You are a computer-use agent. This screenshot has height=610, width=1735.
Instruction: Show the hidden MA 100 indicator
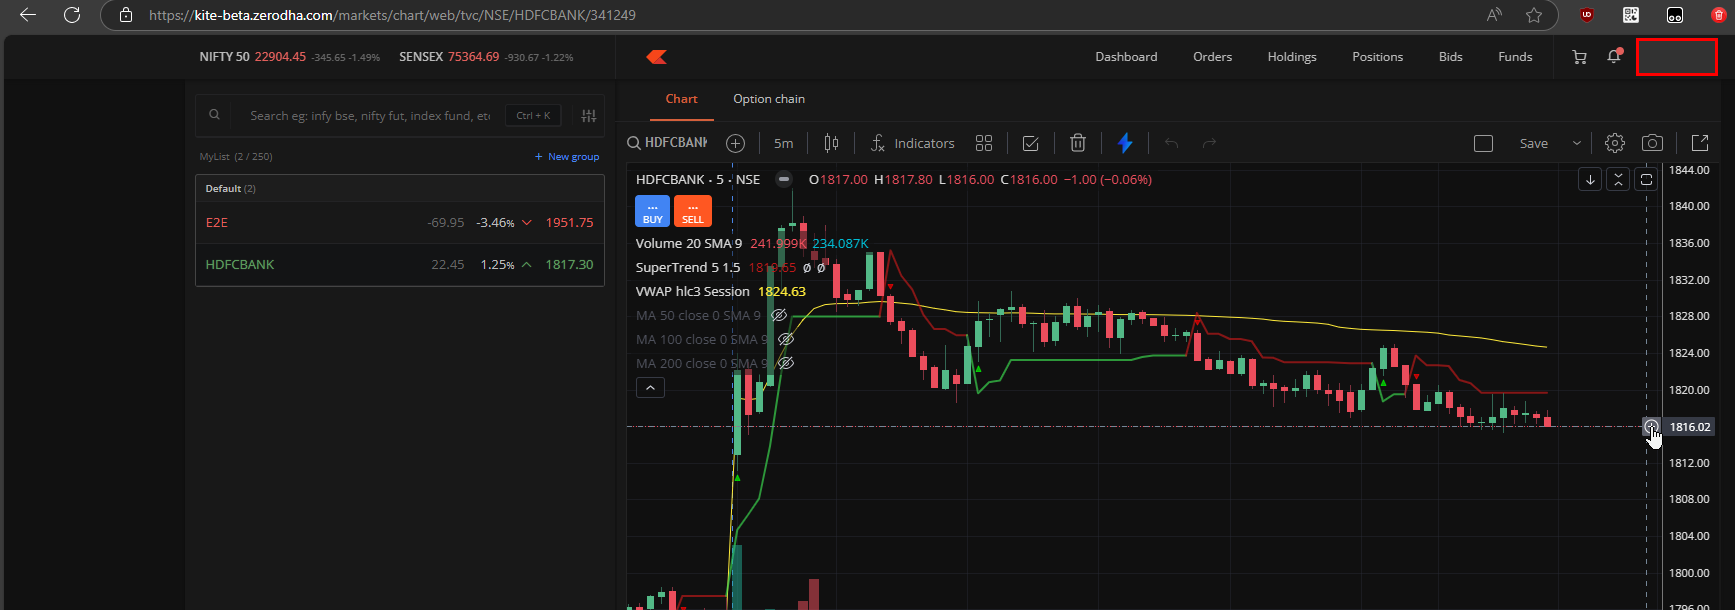click(x=786, y=339)
